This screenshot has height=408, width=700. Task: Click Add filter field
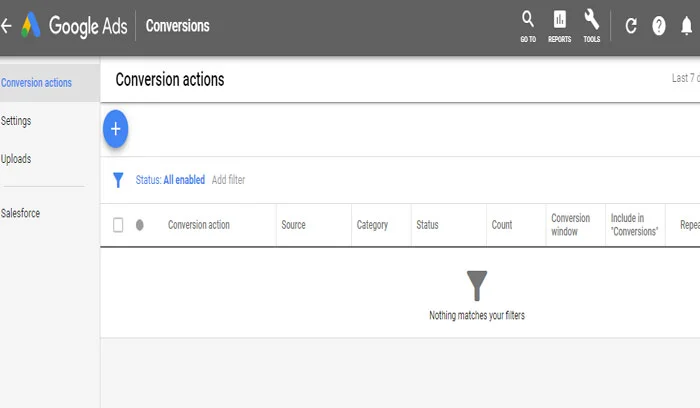pos(228,180)
